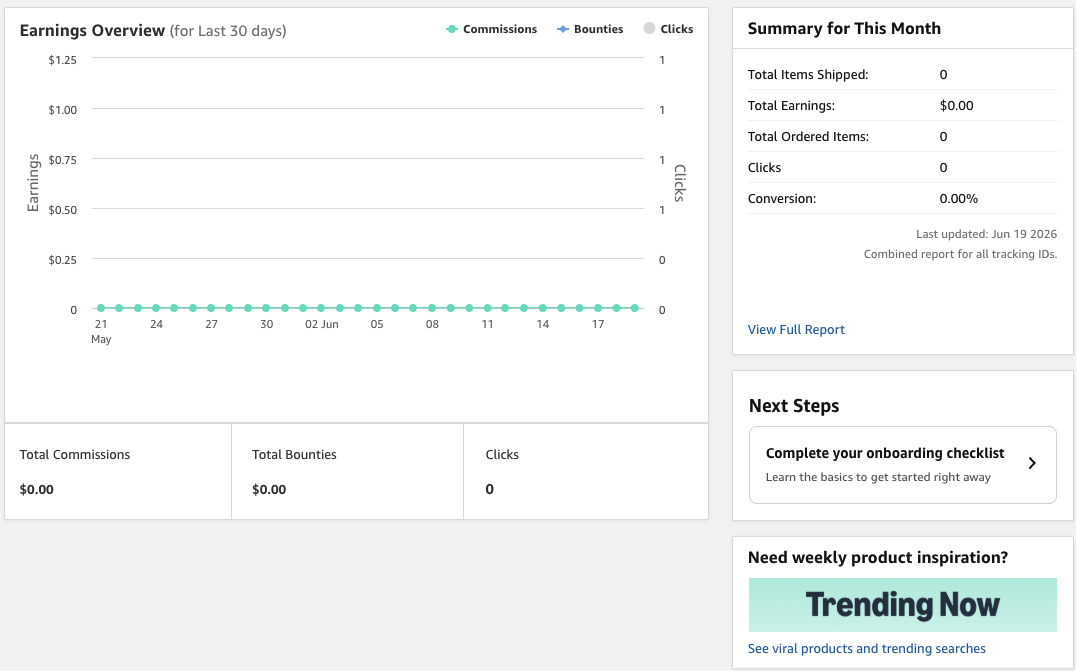Click the vertical Clicks axis title

(679, 183)
